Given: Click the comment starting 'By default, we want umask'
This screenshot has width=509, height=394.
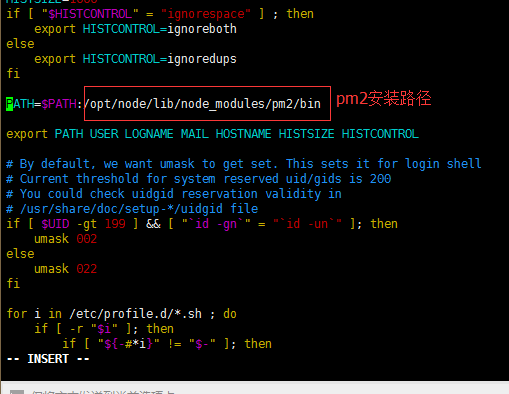Looking at the screenshot, I should tap(244, 164).
